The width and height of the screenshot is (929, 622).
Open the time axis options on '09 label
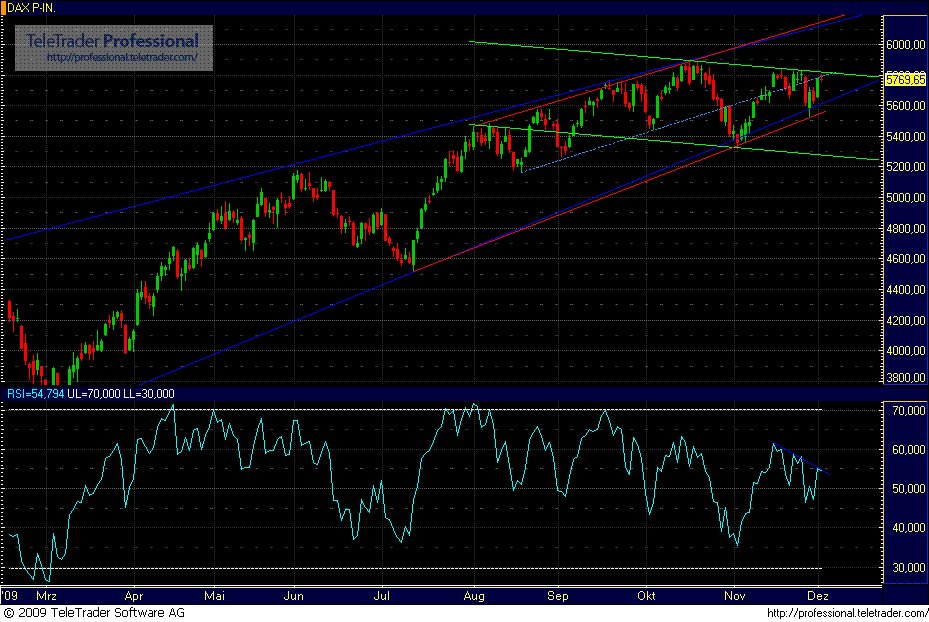pos(10,595)
